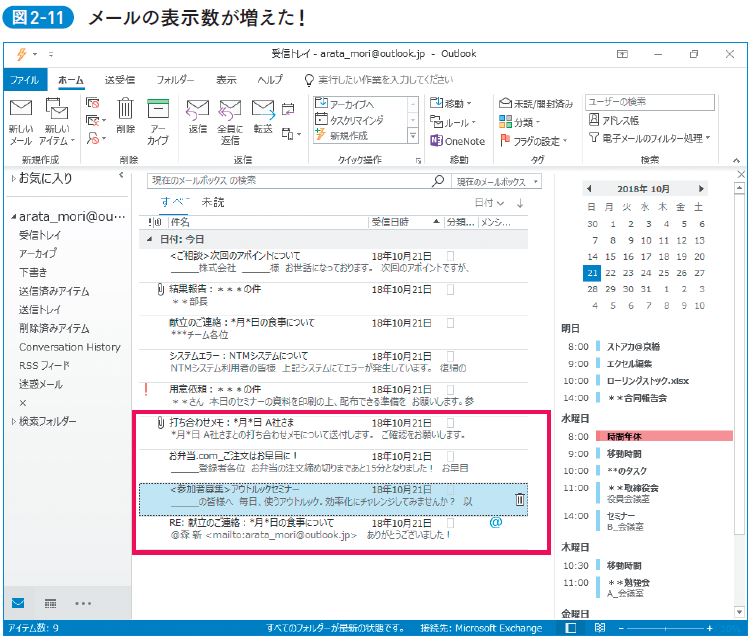Toggle flag checkbox for 用意依頼 mail
The image size is (754, 642).
point(450,390)
